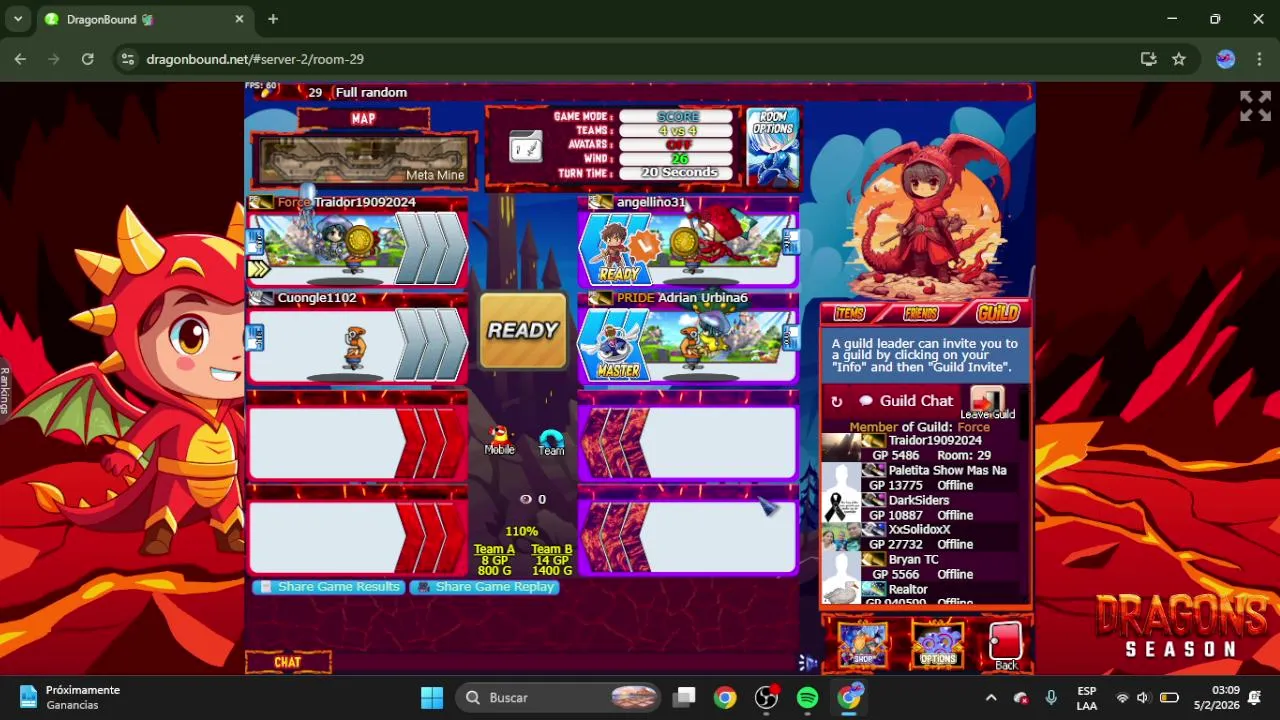Open Chrome profile avatar
Screen dimensions: 1280x720
coord(1225,59)
